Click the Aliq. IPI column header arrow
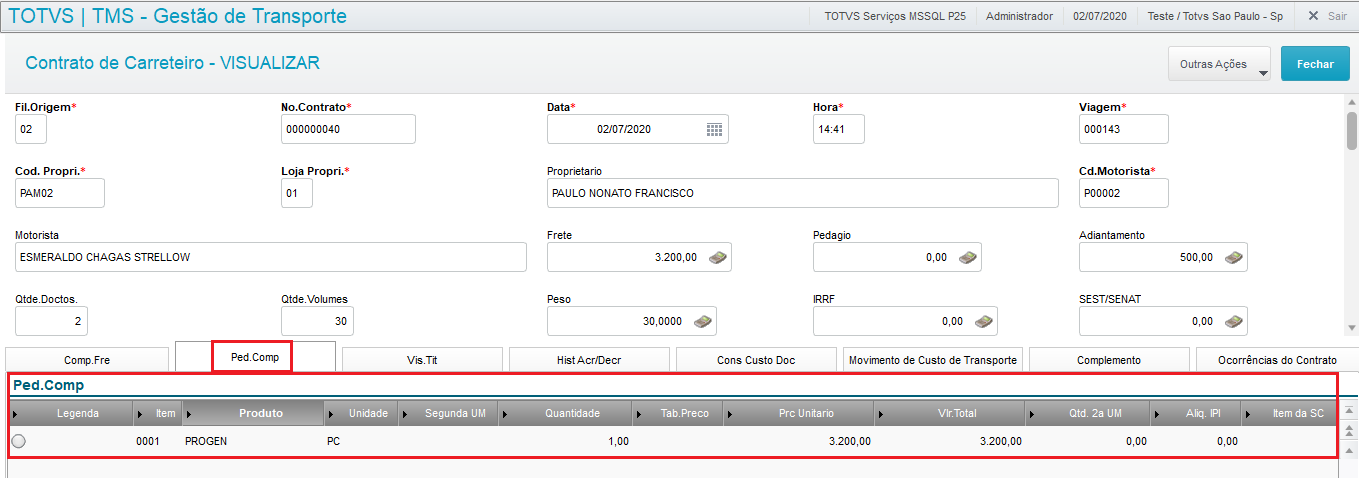Screen dimensions: 1359x478 pyautogui.click(x=1155, y=413)
